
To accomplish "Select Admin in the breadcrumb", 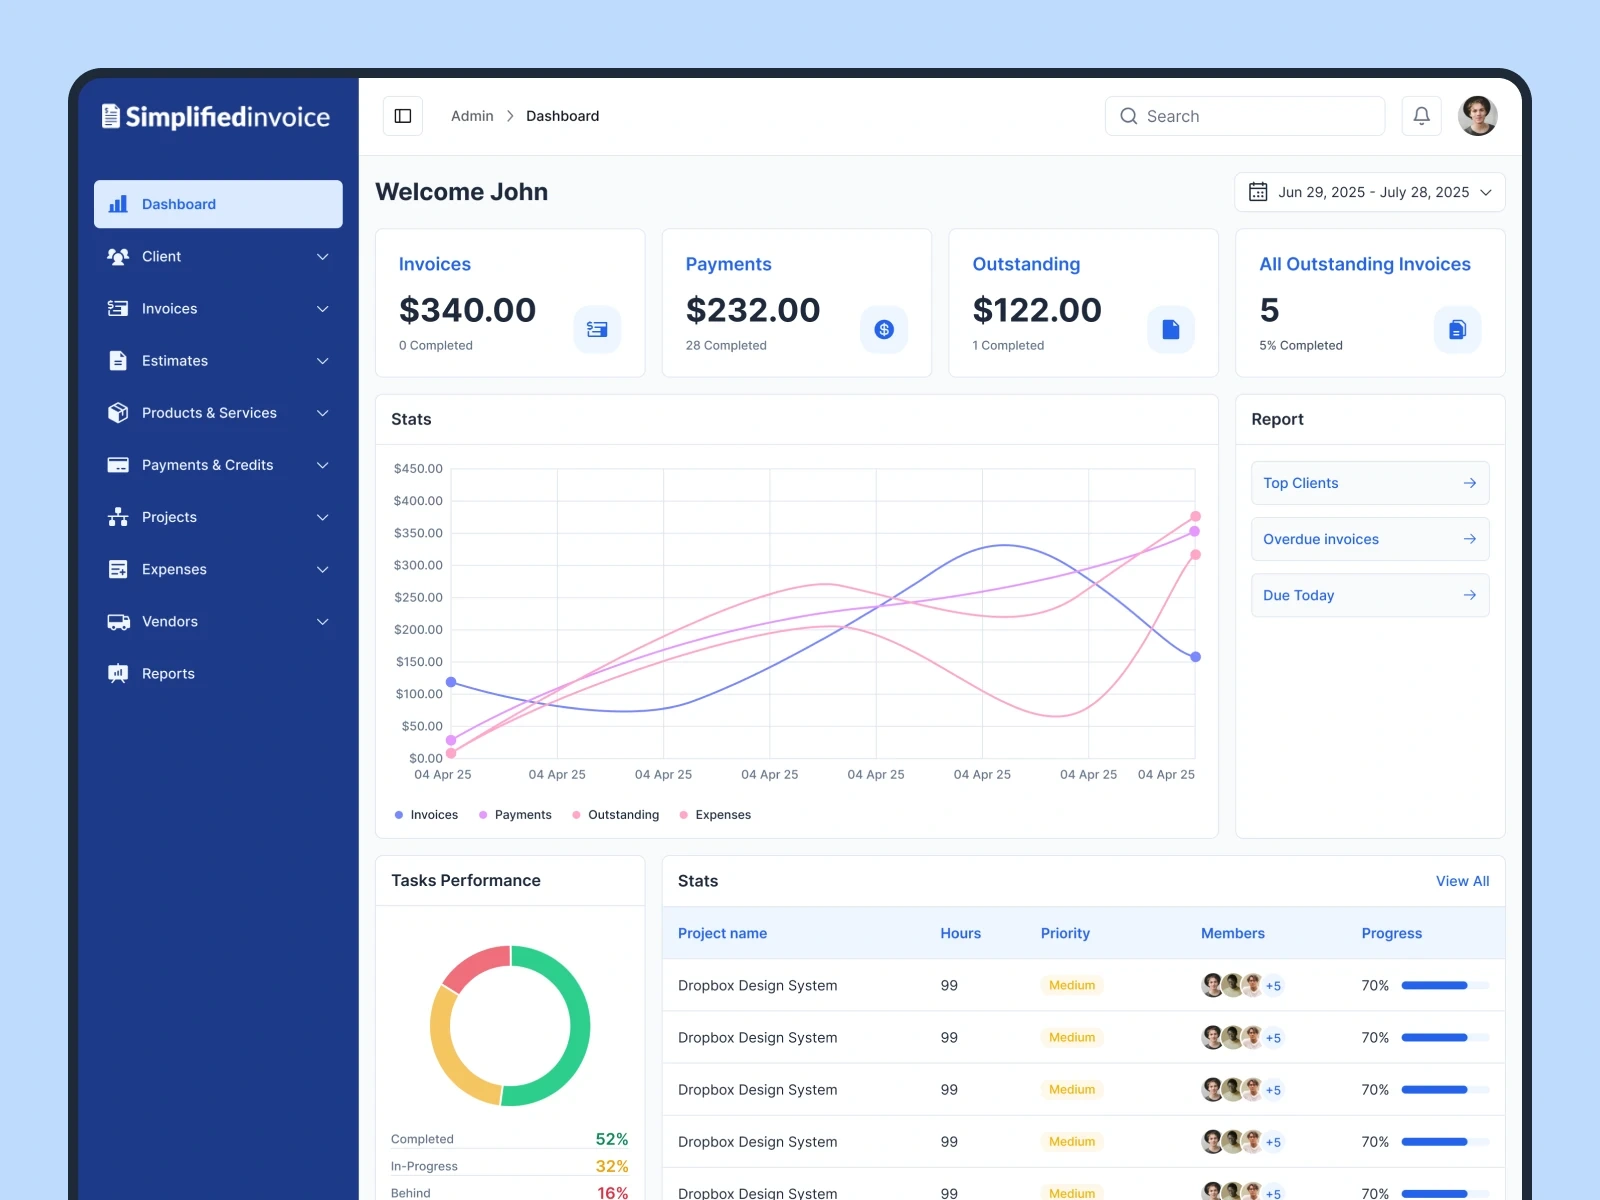I will pos(472,116).
